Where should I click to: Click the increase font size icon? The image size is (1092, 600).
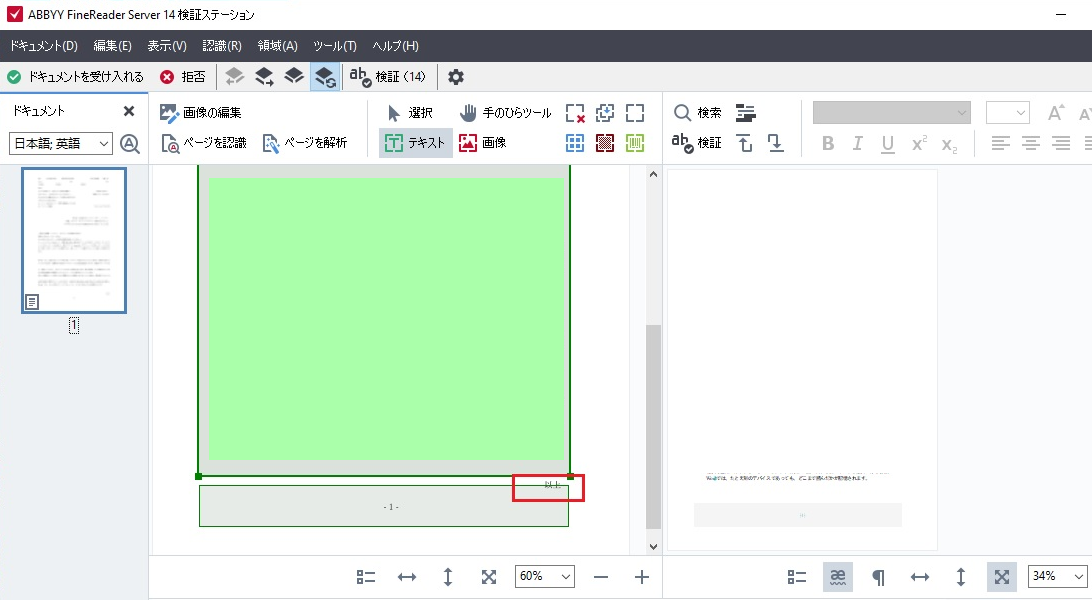[1056, 113]
